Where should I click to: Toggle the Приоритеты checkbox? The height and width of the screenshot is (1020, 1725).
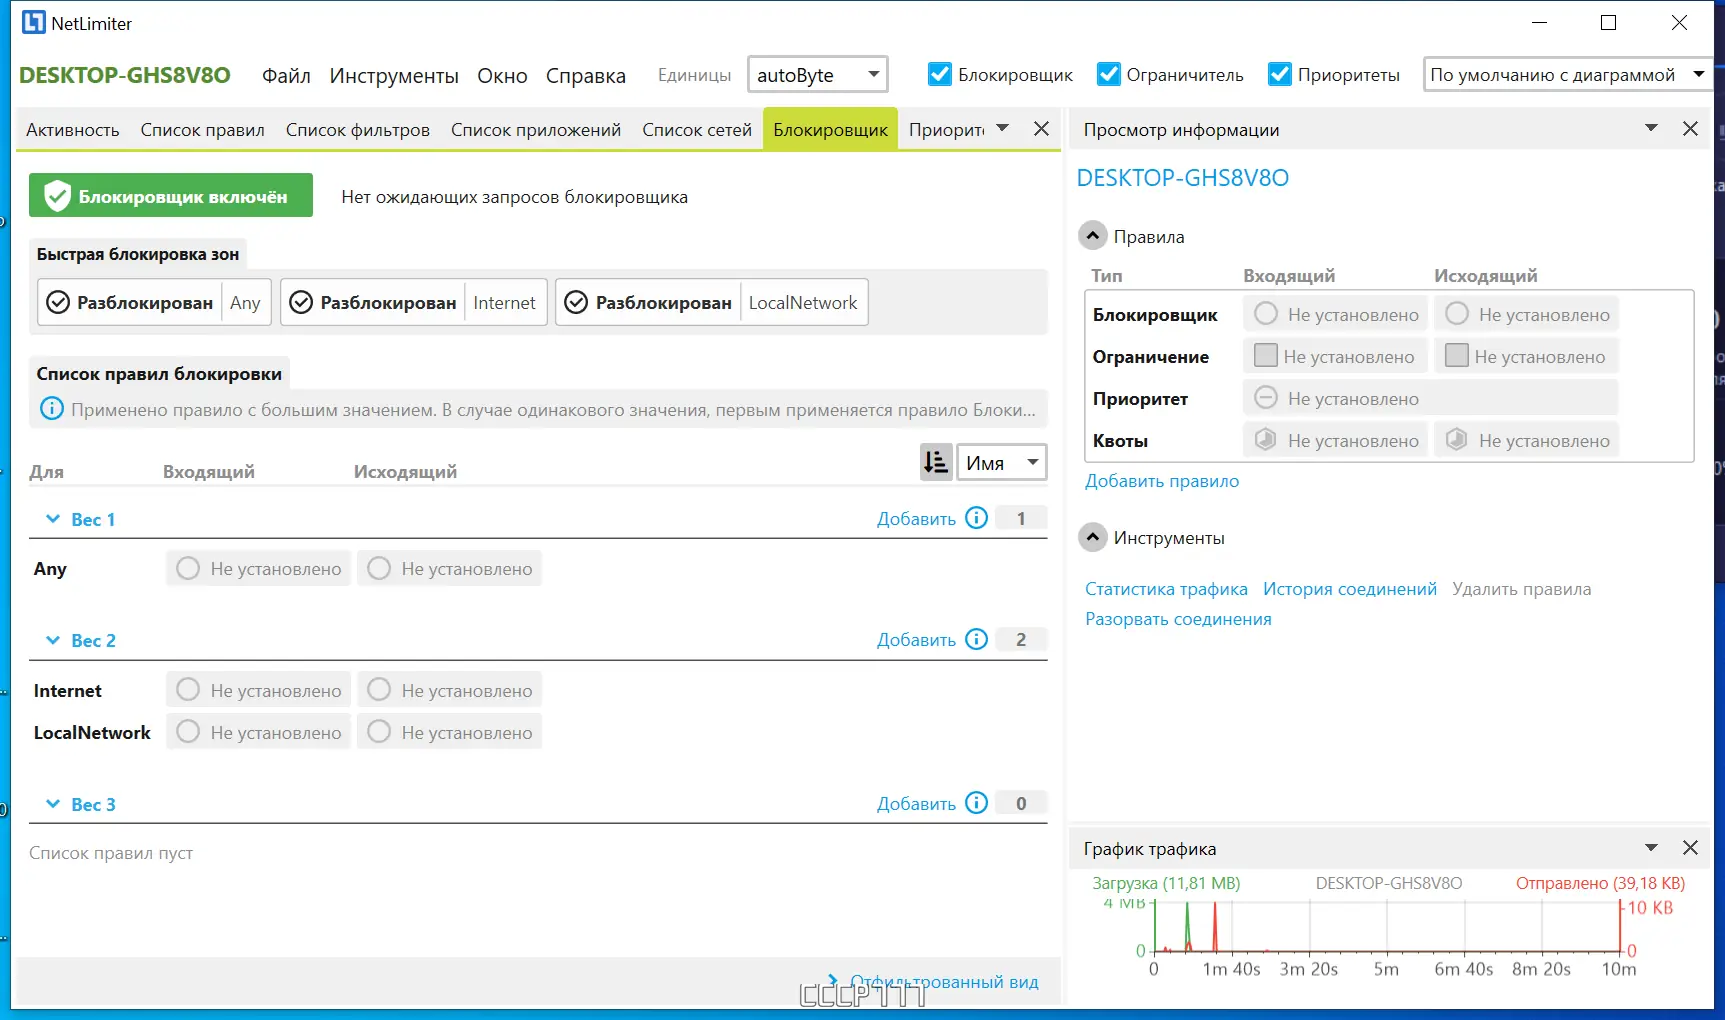pyautogui.click(x=1279, y=74)
